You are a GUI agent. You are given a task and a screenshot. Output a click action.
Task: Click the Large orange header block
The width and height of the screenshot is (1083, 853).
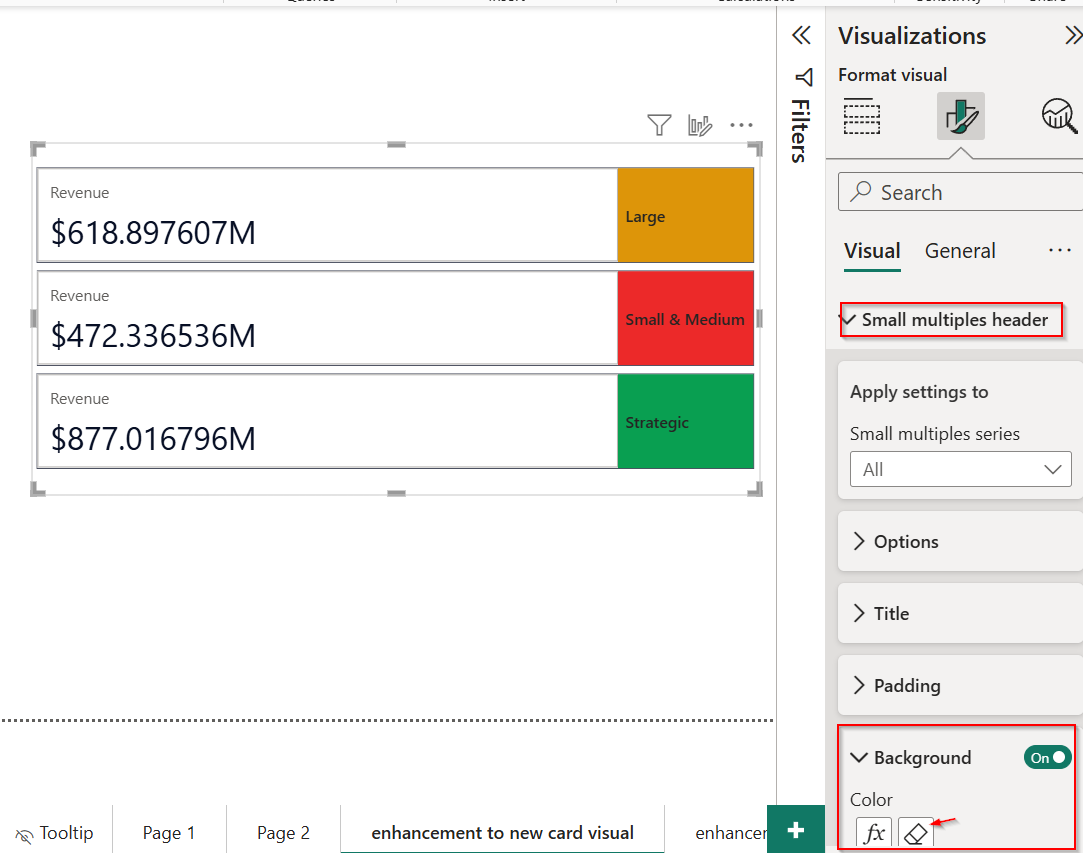coord(685,215)
